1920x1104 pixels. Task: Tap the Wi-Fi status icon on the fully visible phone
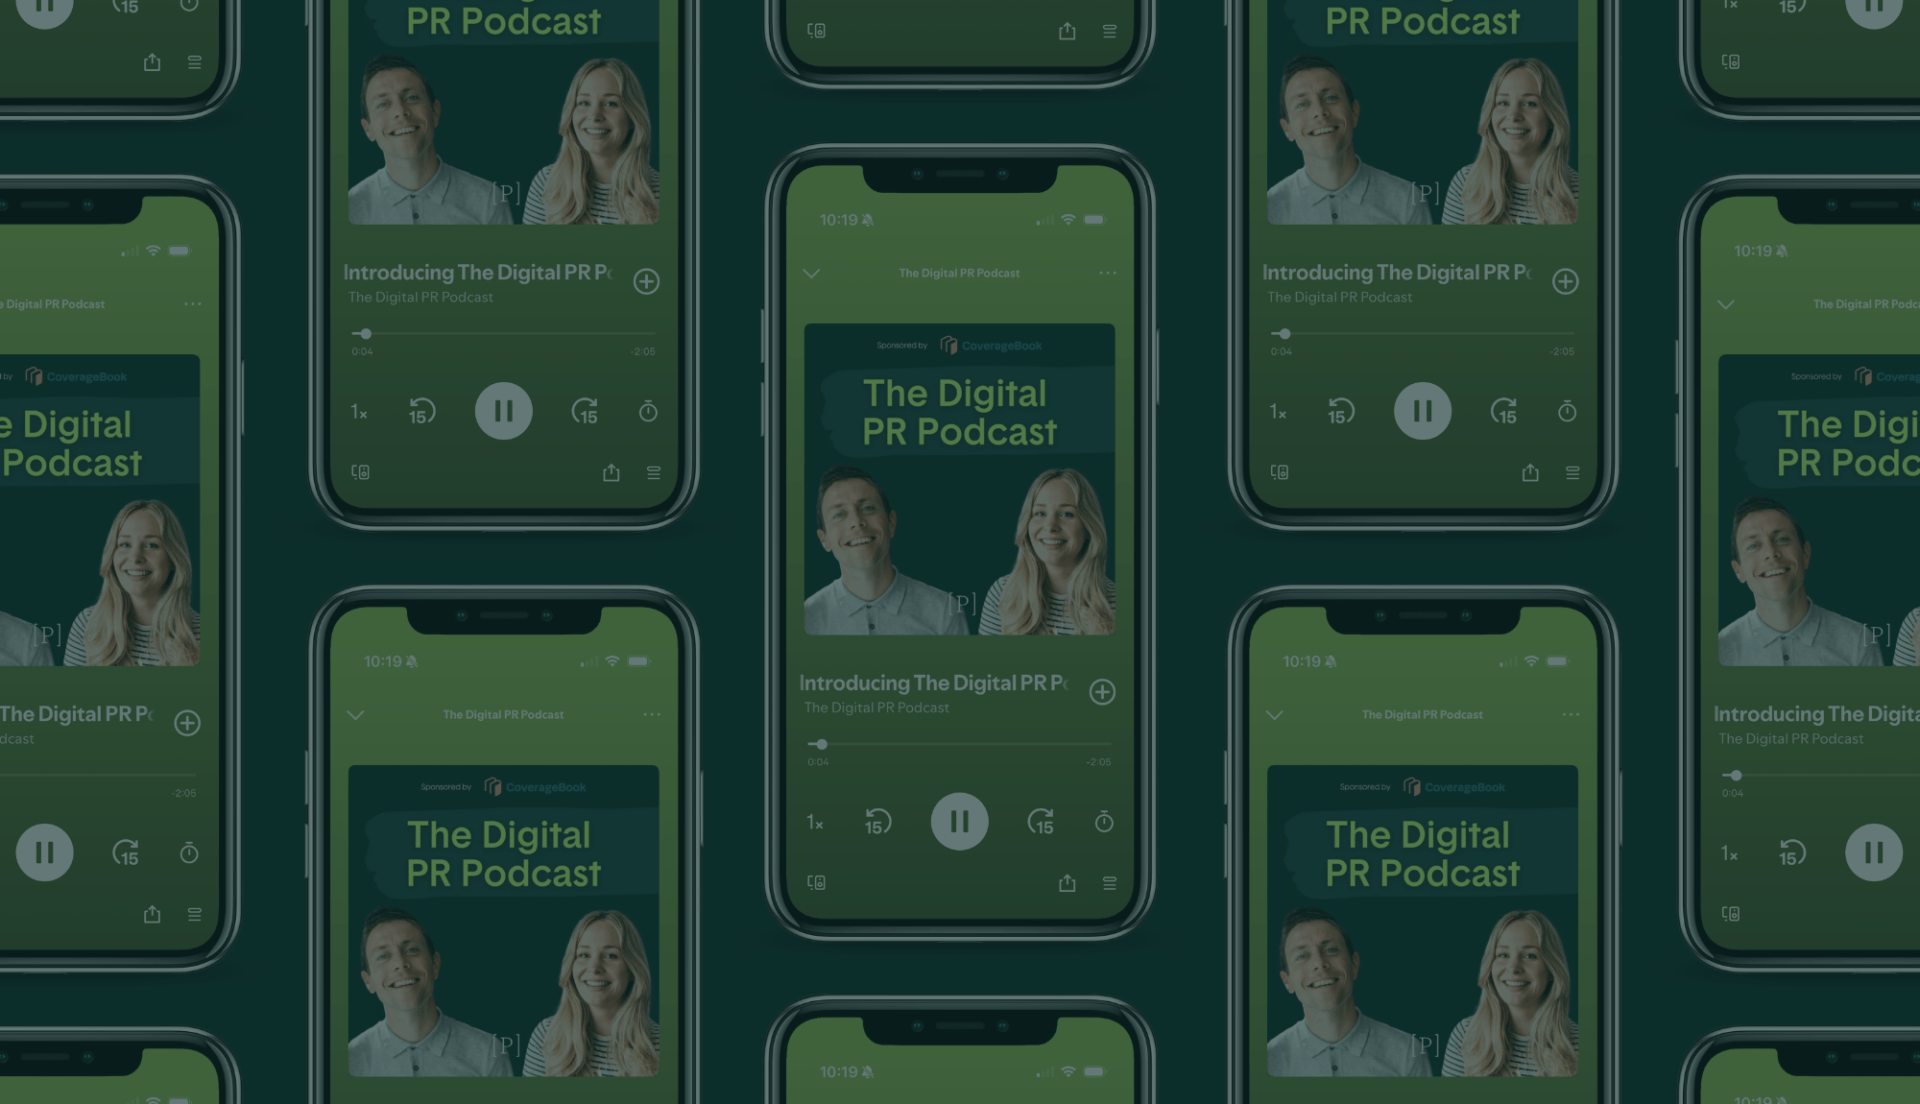[x=1068, y=219]
